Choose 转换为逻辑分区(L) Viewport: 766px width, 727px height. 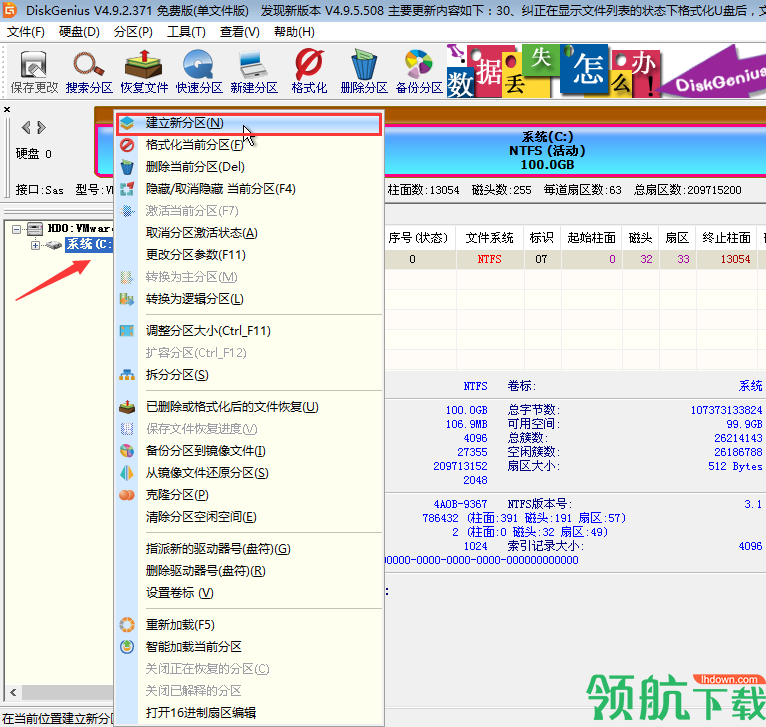(x=249, y=299)
